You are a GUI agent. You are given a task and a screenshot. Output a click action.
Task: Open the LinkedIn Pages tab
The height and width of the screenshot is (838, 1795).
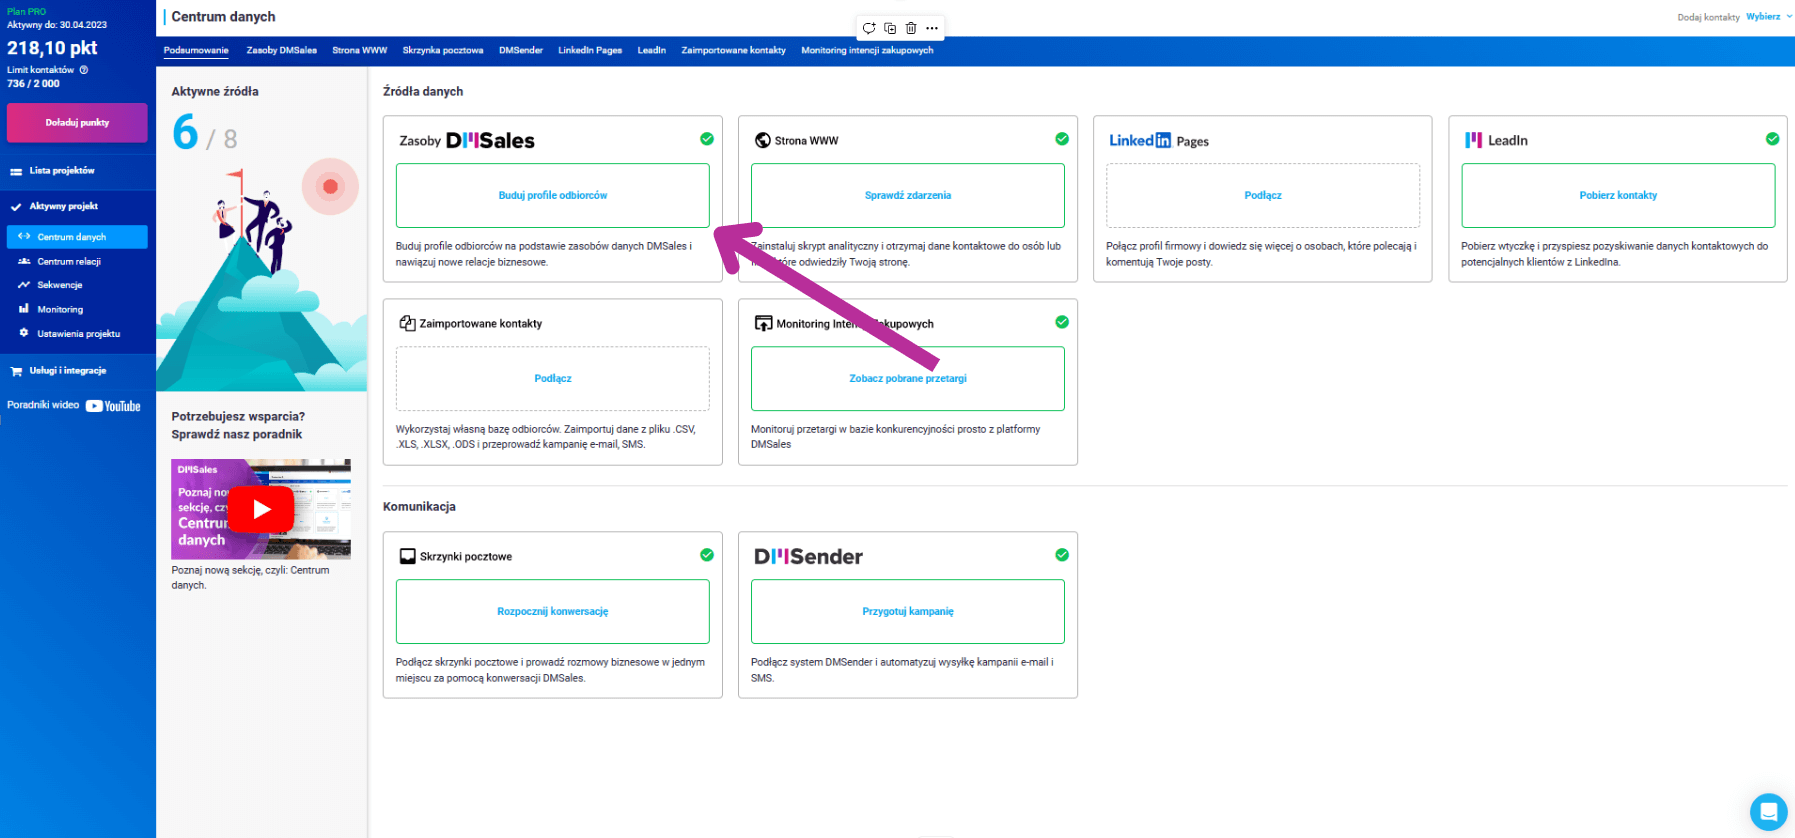tap(590, 50)
